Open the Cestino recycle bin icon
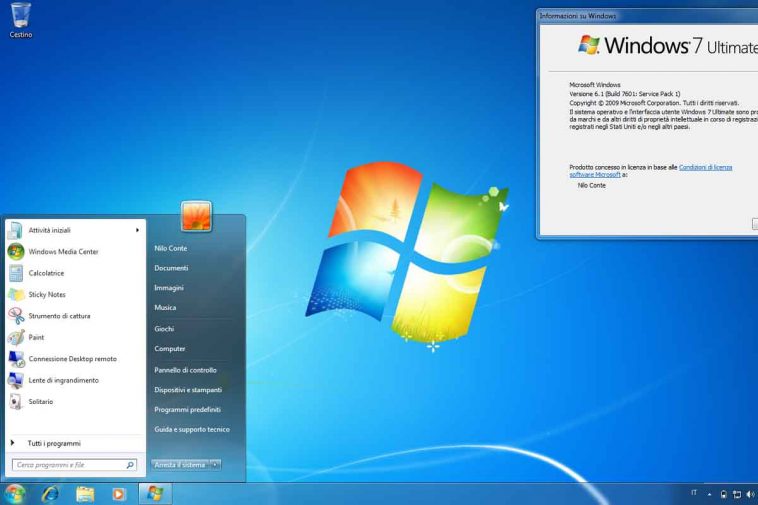 point(20,18)
